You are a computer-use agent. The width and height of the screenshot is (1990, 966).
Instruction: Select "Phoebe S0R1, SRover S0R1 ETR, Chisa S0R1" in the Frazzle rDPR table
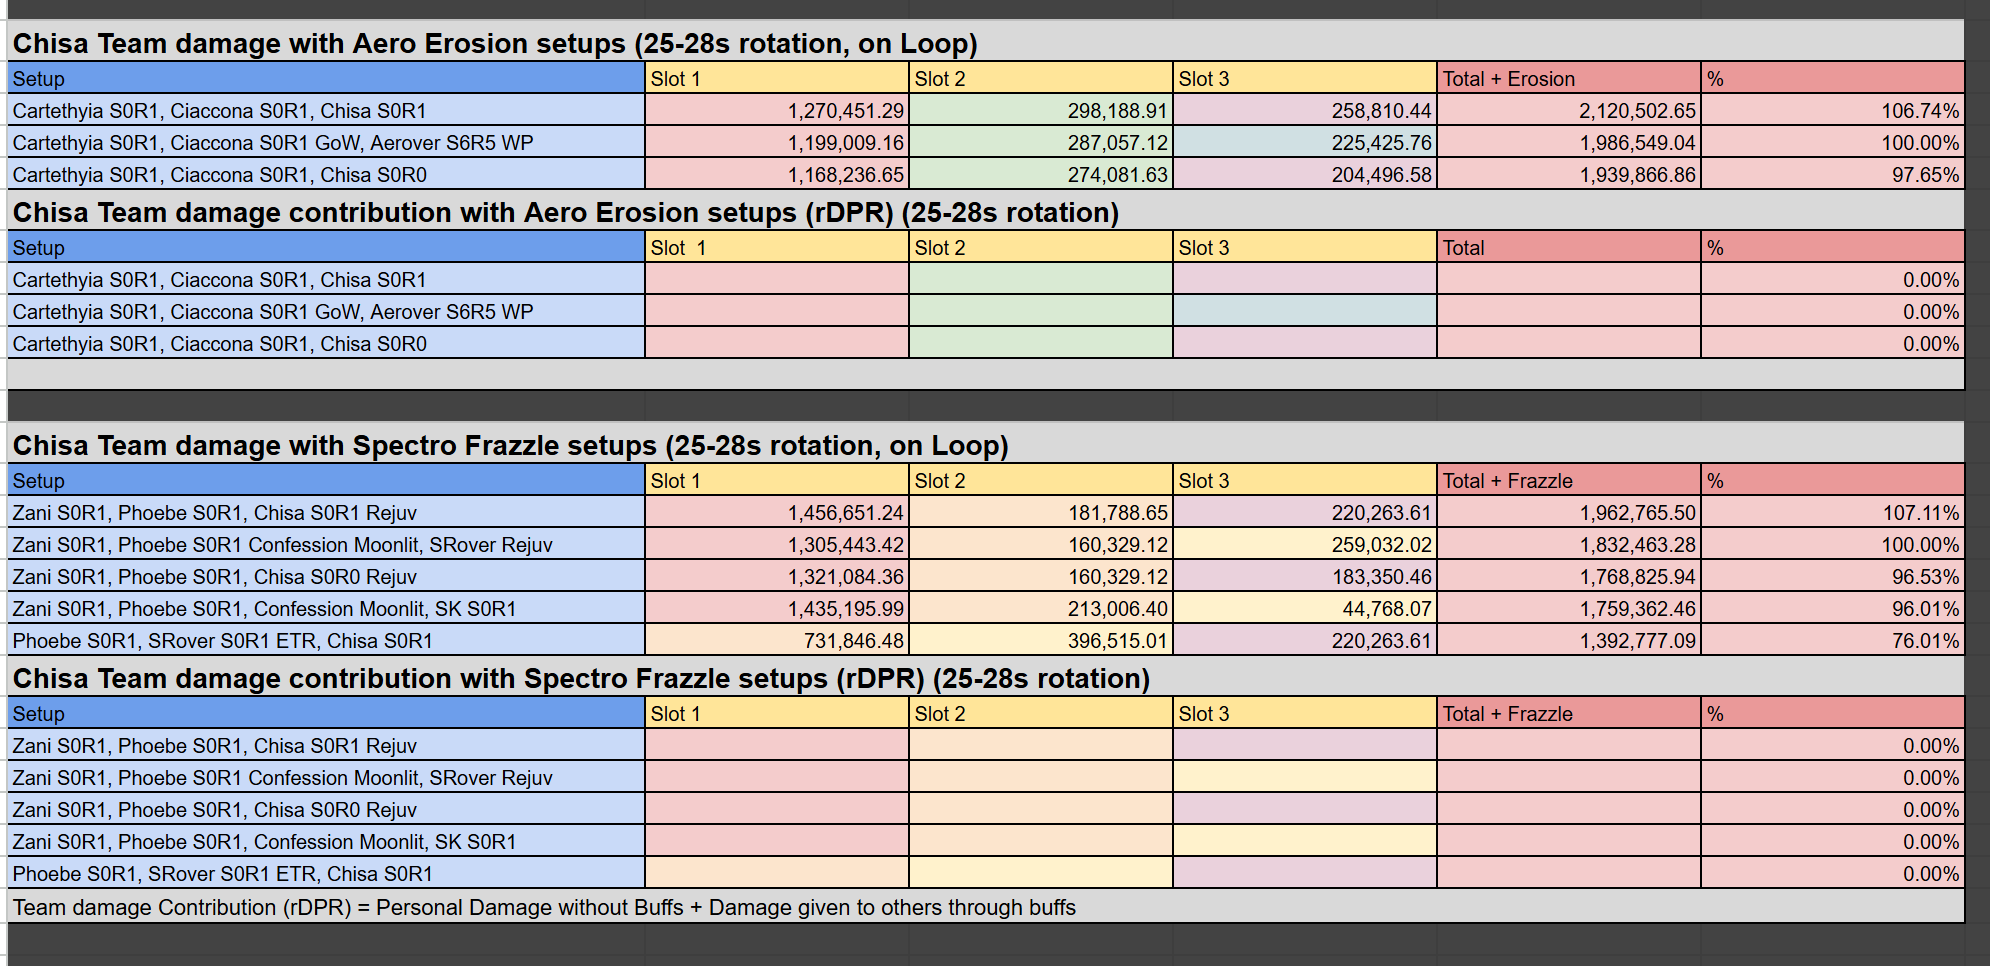click(x=222, y=873)
